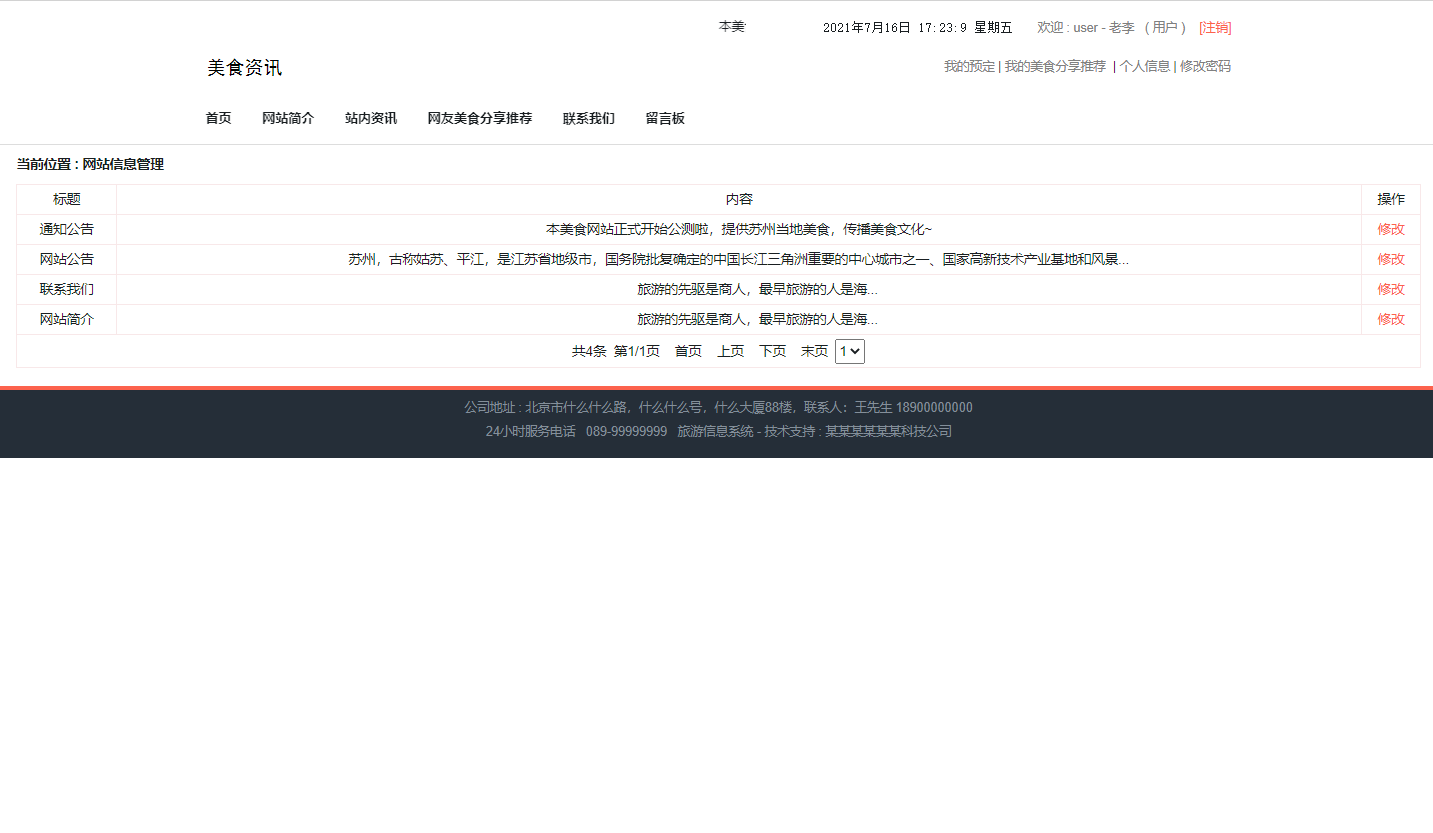This screenshot has height=833, width=1433.
Task: Open 我的预定 link
Action: (x=967, y=66)
